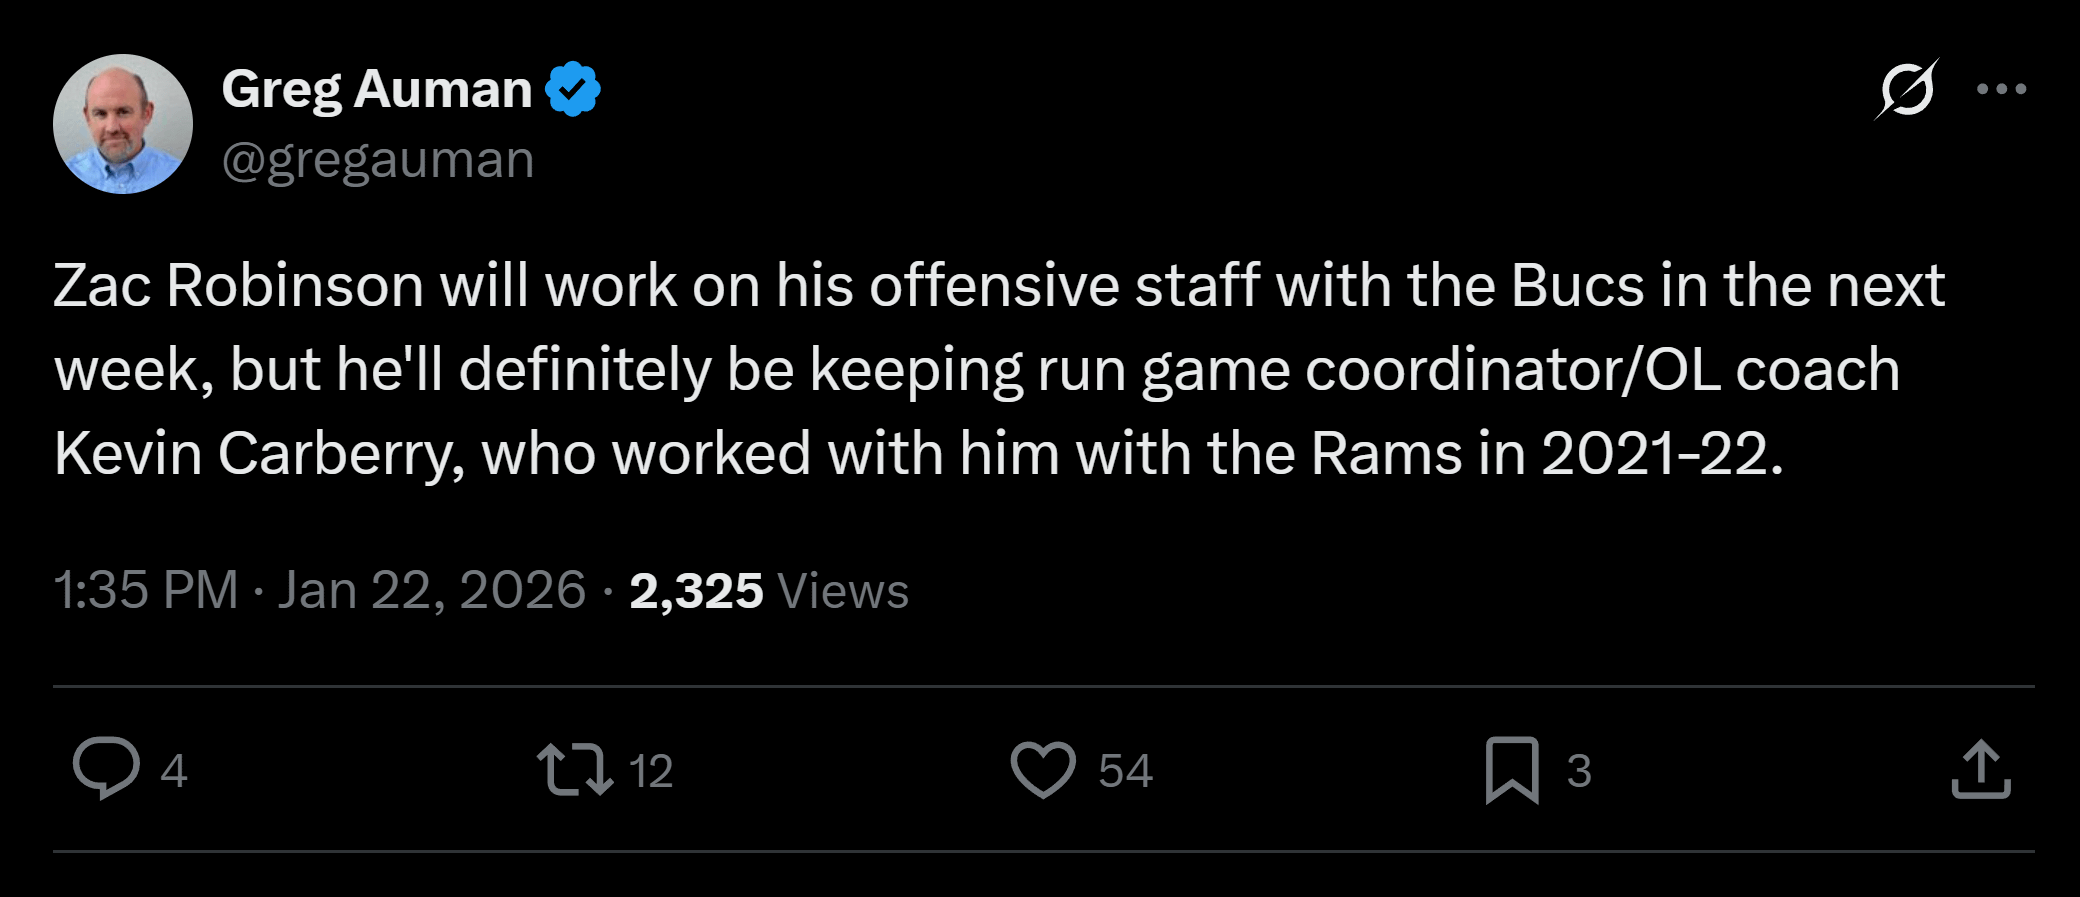Click the 1:35 PM timestamp
Screen dimensions: 2080x897
(x=146, y=590)
